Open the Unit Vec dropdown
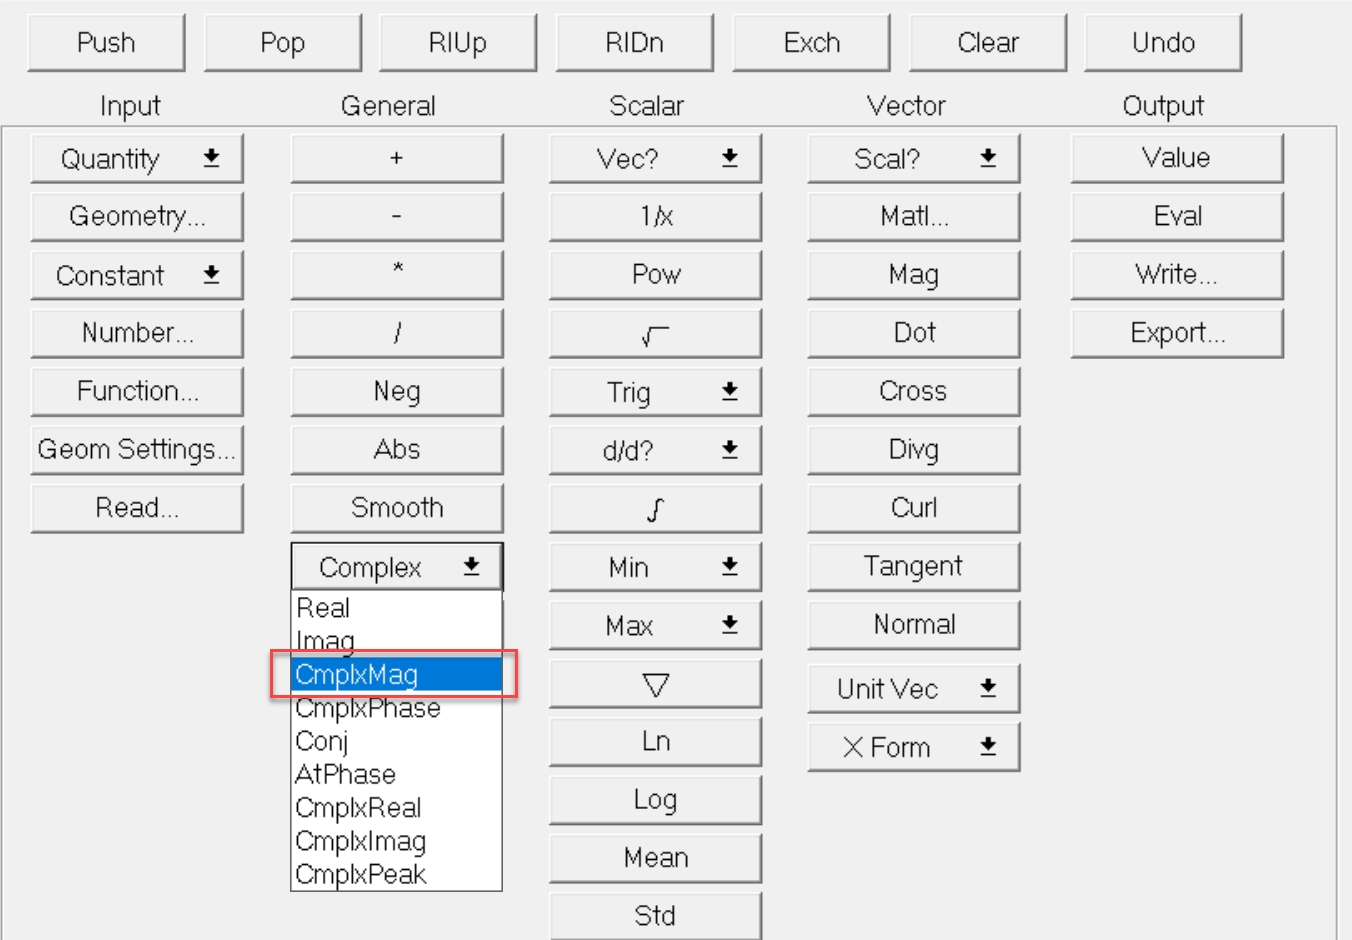The image size is (1352, 940). [913, 689]
